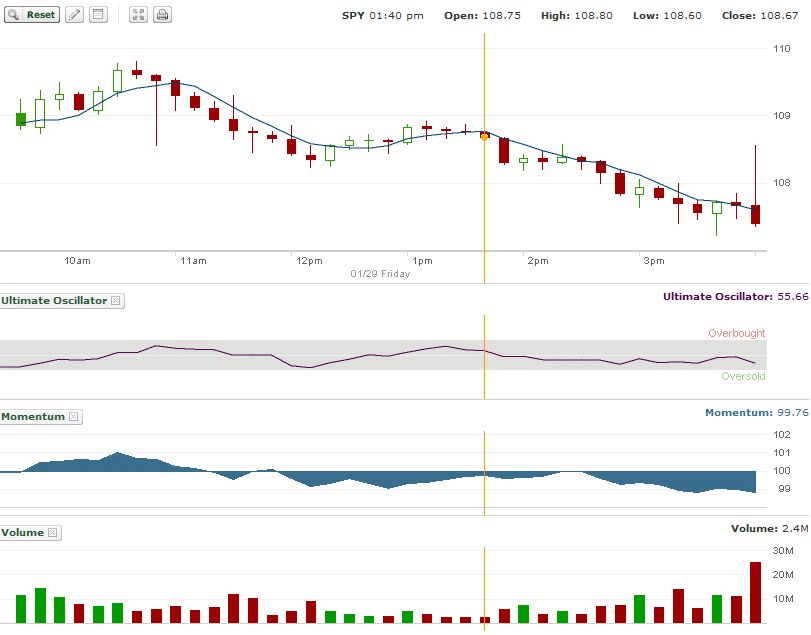Close the Momentum indicator panel
Viewport: 811px width, 635px height.
tap(73, 416)
